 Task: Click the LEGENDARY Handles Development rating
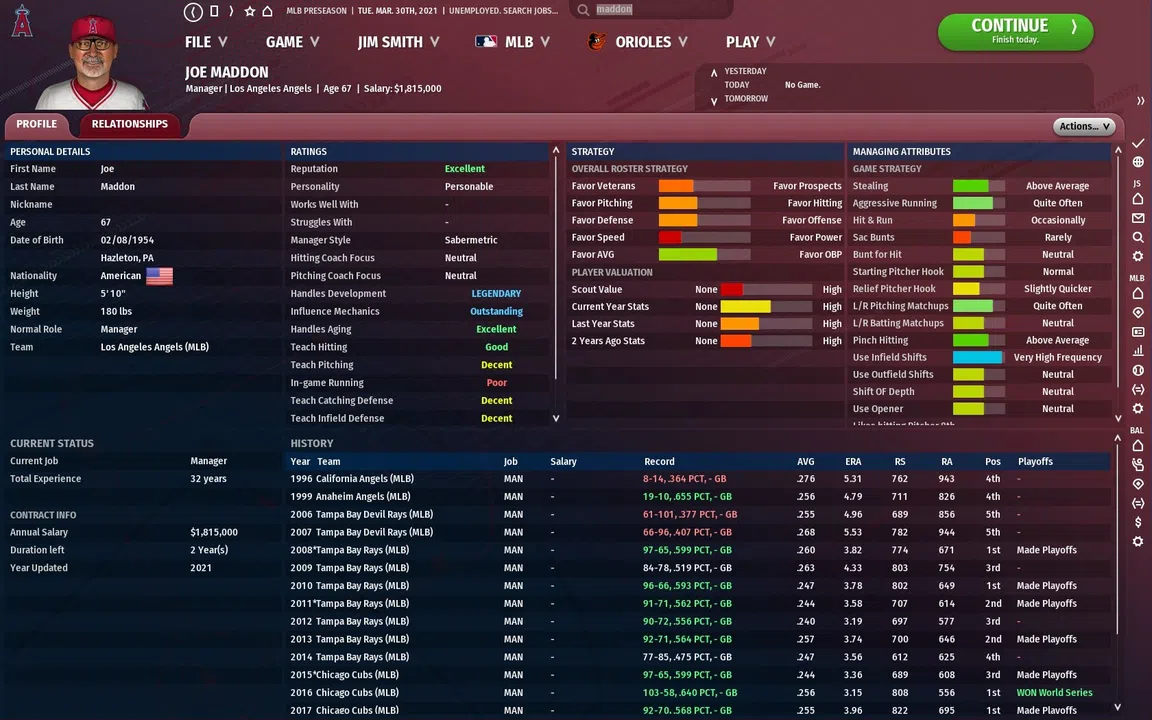pyautogui.click(x=496, y=293)
